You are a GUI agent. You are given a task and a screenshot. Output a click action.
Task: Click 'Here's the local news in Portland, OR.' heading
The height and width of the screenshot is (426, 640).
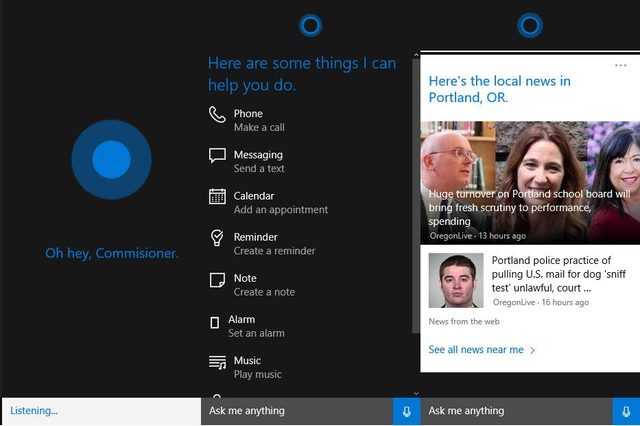pyautogui.click(x=500, y=89)
